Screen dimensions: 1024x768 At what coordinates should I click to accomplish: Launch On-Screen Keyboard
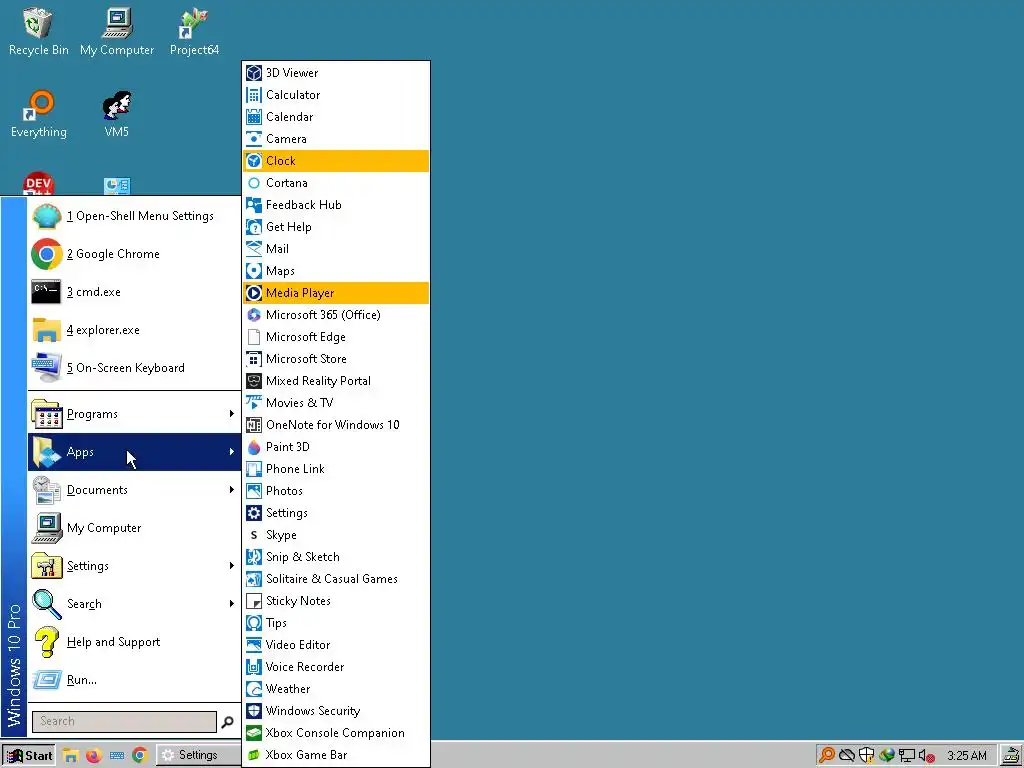coord(135,368)
